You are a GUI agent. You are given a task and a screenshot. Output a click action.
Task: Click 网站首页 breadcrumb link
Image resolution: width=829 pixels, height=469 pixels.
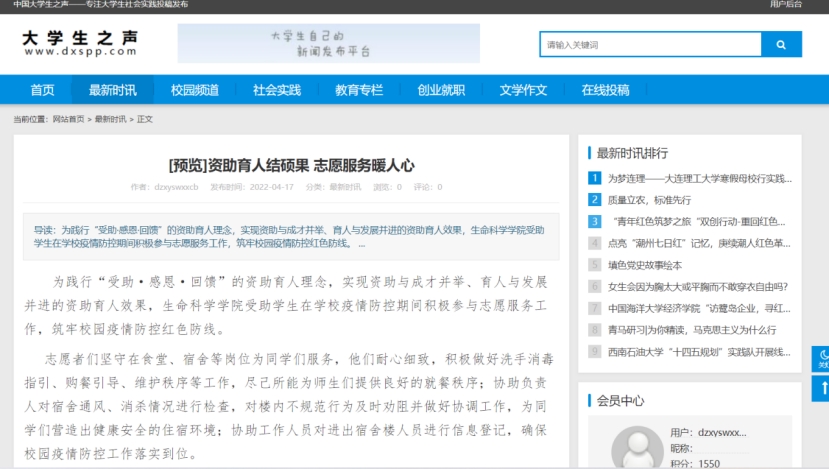[x=68, y=119]
